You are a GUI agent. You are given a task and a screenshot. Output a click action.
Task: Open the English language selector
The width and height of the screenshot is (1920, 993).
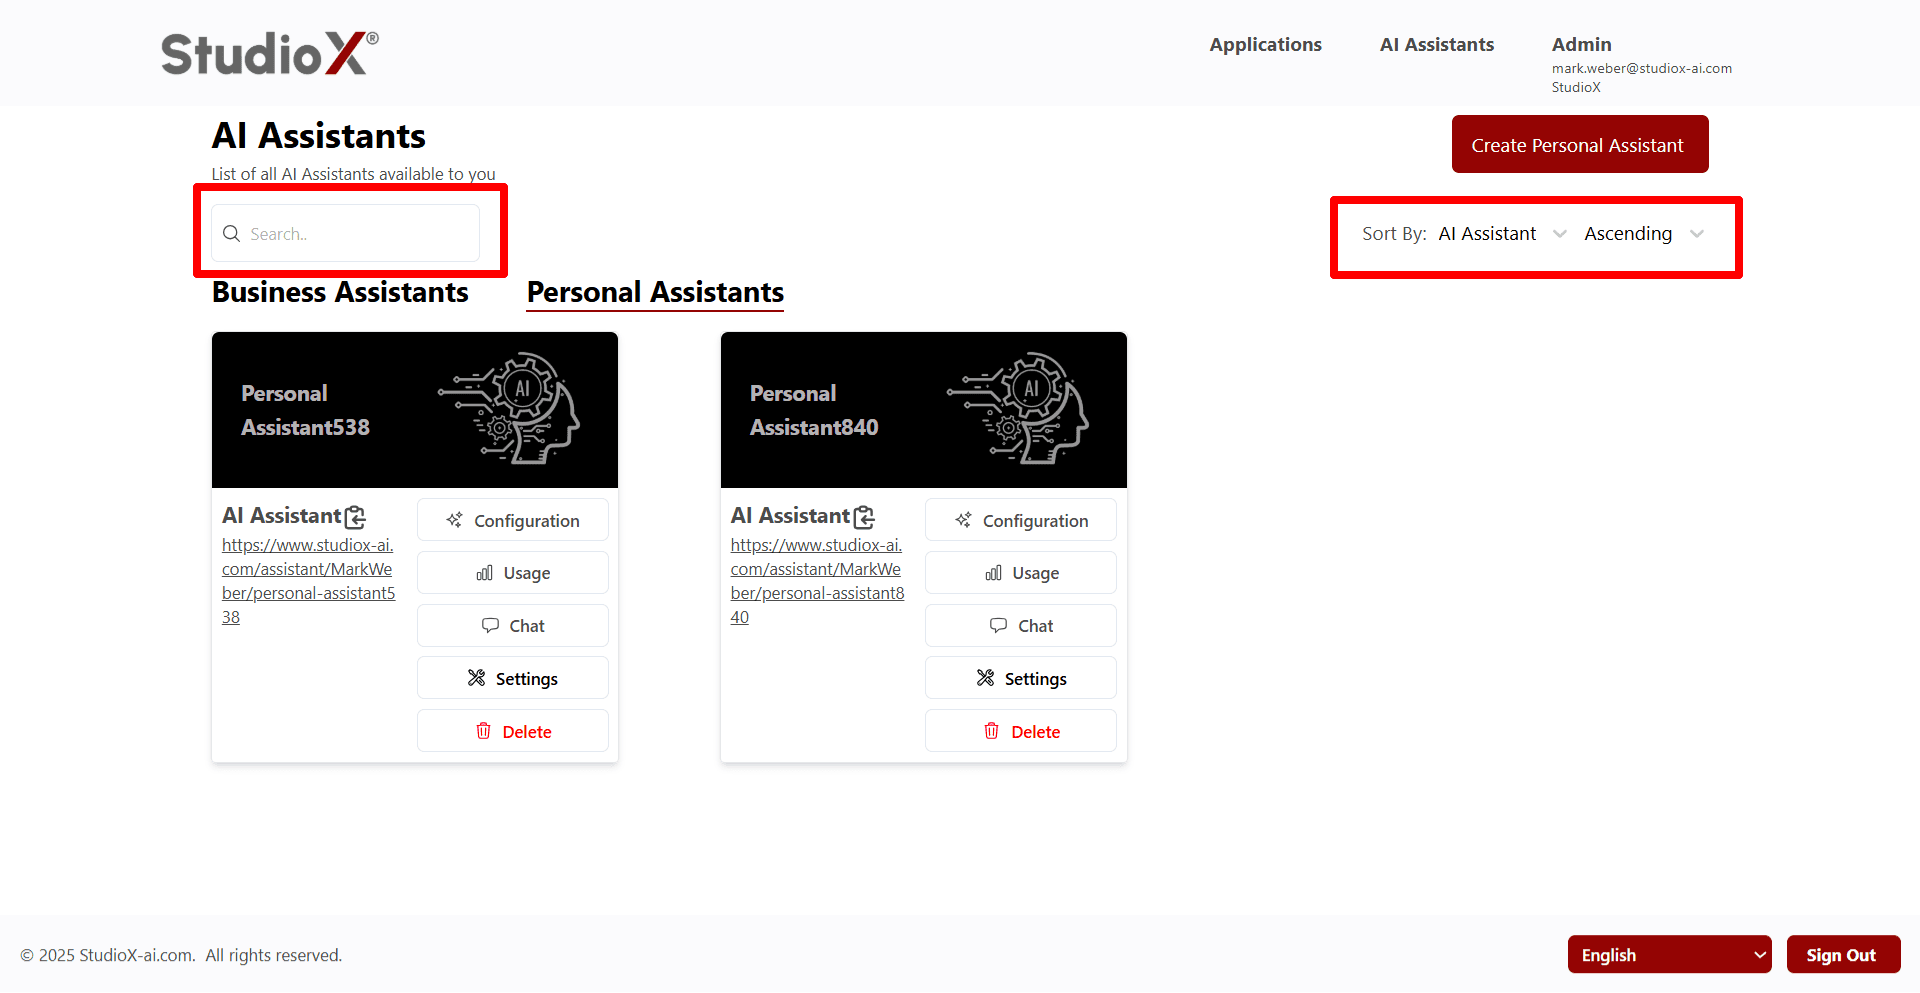tap(1668, 954)
